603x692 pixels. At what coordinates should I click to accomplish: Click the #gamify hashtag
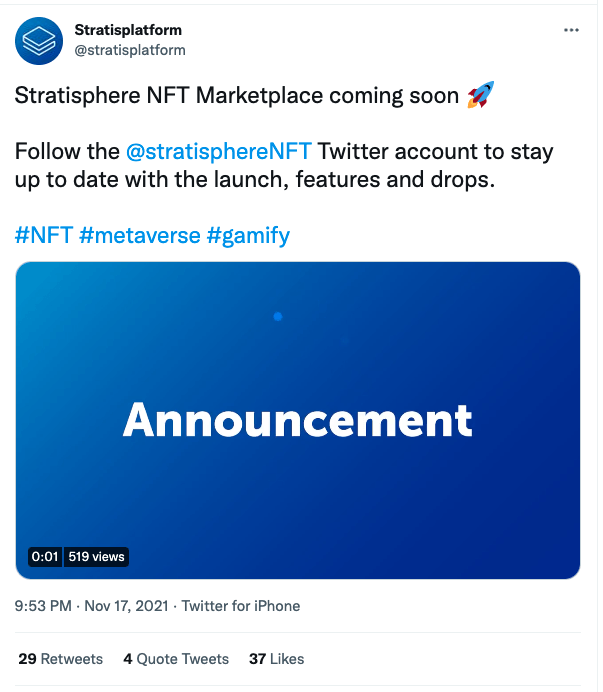(249, 236)
